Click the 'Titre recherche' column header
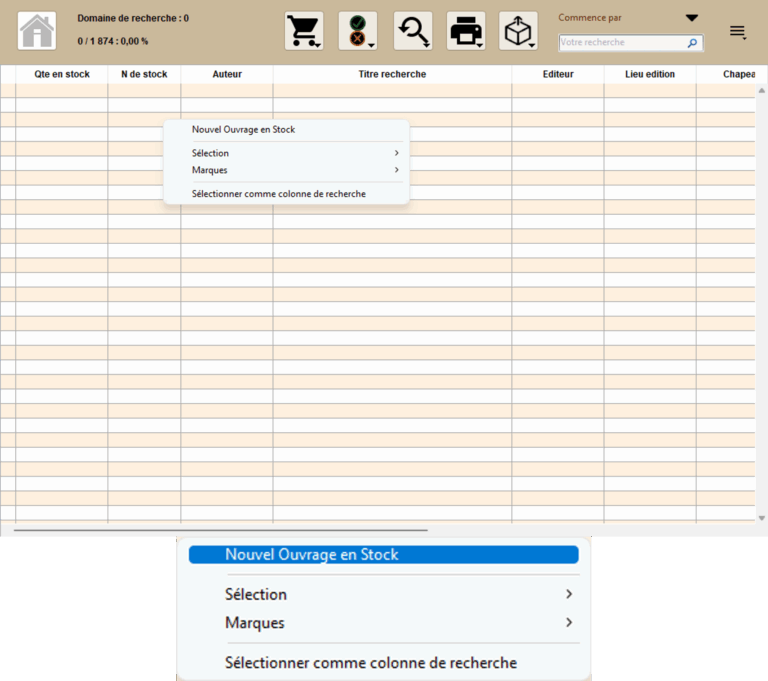Screen dimensions: 768x681 point(392,74)
